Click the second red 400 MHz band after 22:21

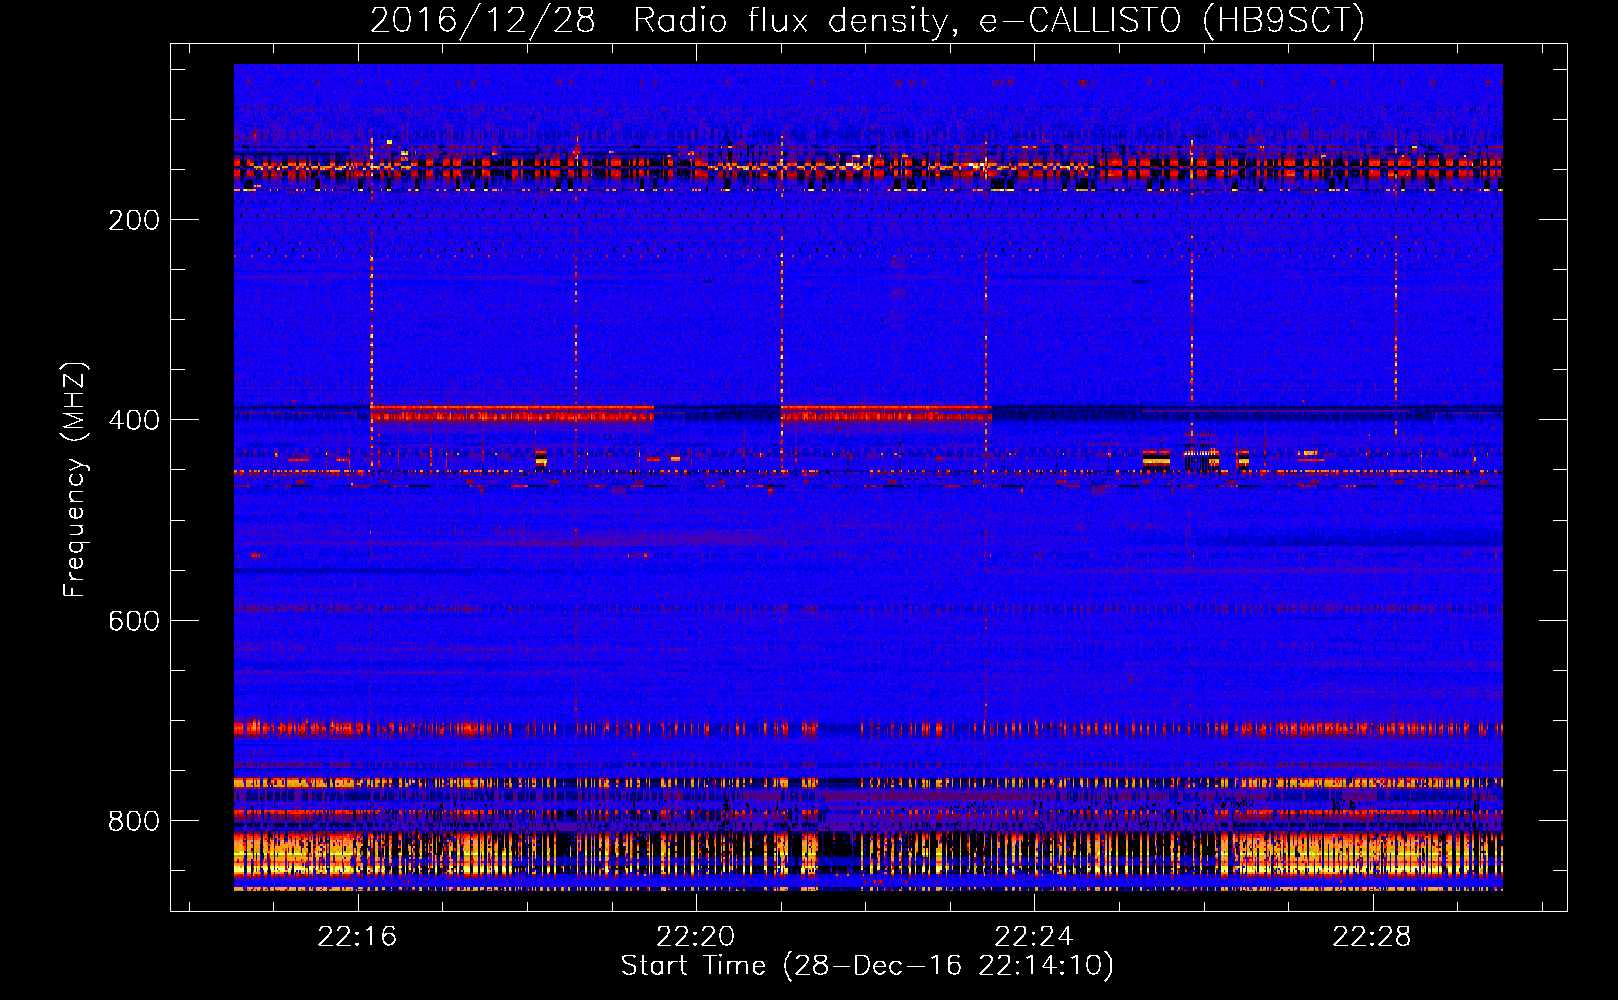[886, 413]
